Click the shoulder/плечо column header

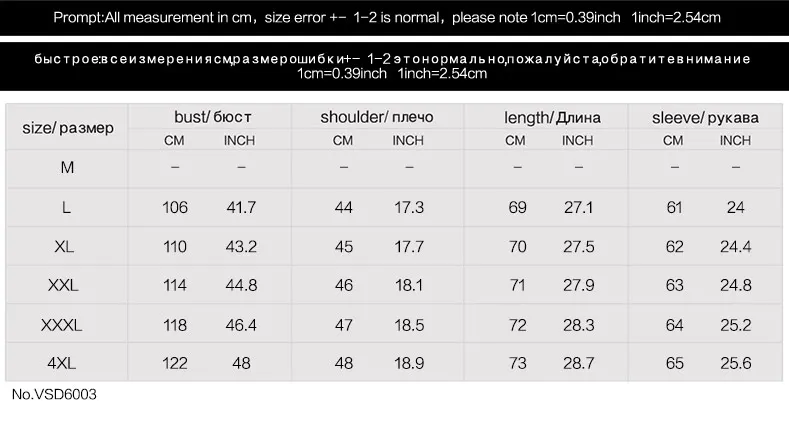[x=376, y=117]
